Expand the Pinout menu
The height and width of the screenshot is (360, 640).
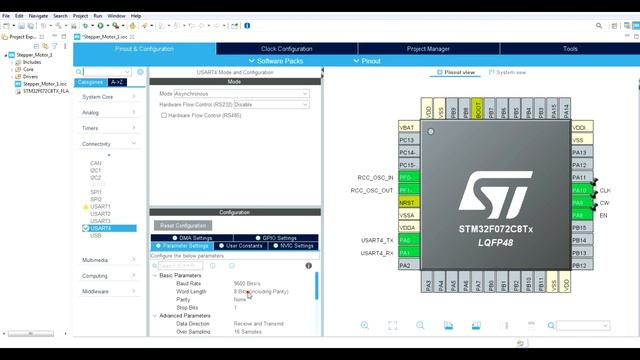367,61
